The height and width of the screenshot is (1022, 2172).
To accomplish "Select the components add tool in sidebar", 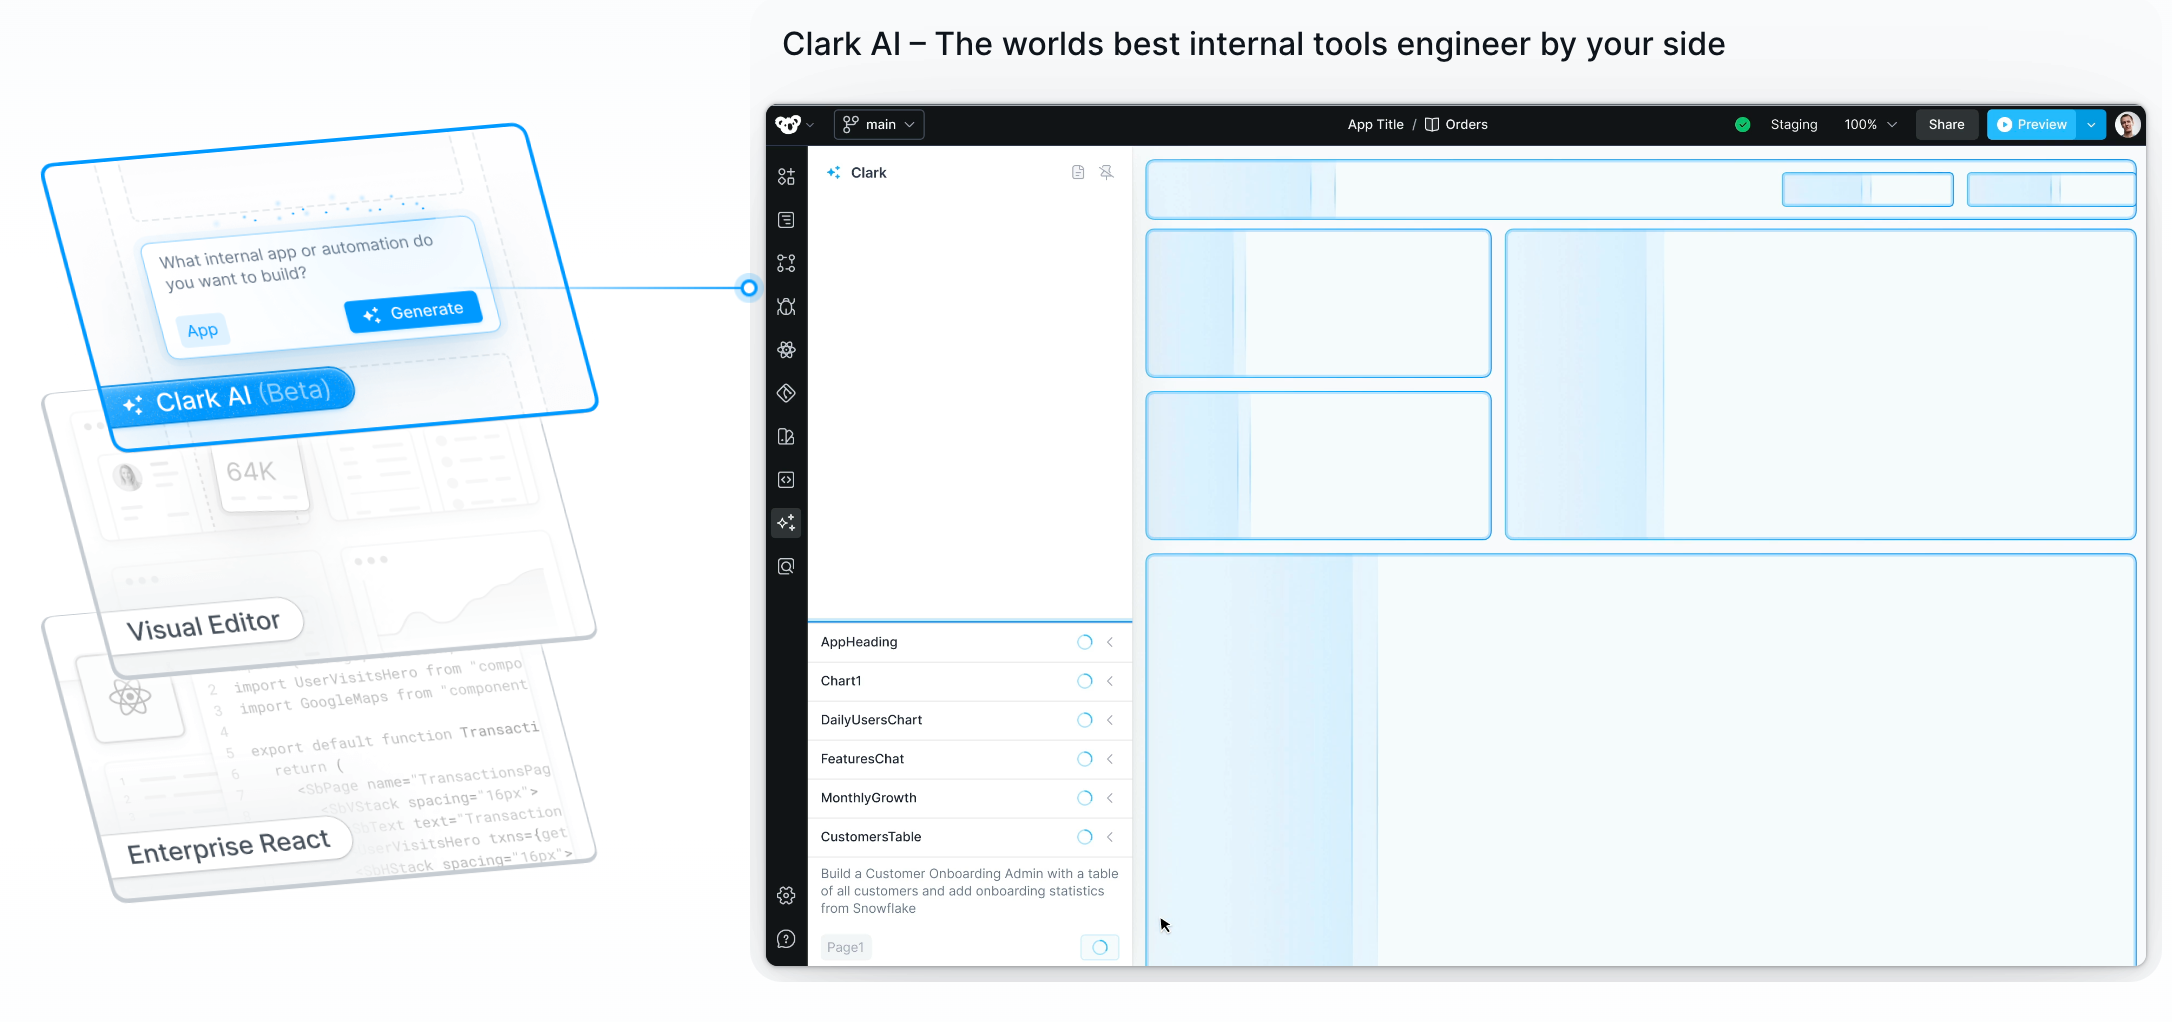I will coord(786,176).
